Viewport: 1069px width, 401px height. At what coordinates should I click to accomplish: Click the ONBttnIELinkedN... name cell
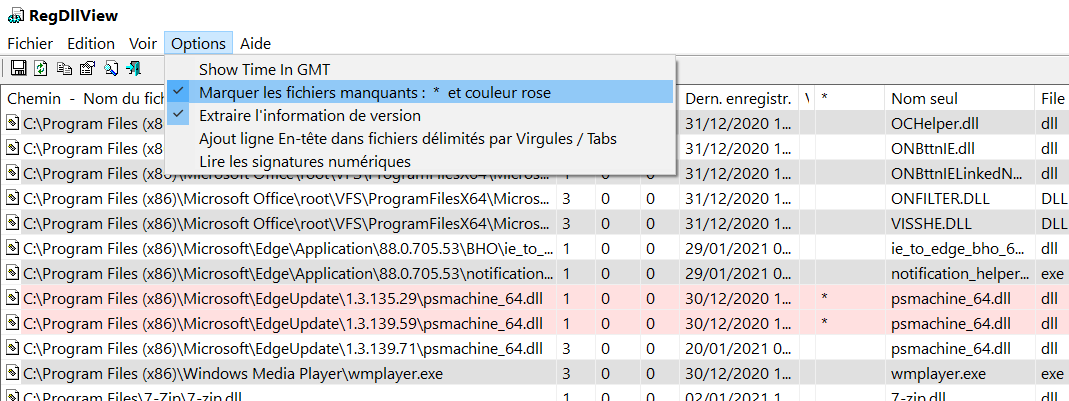pos(957,174)
